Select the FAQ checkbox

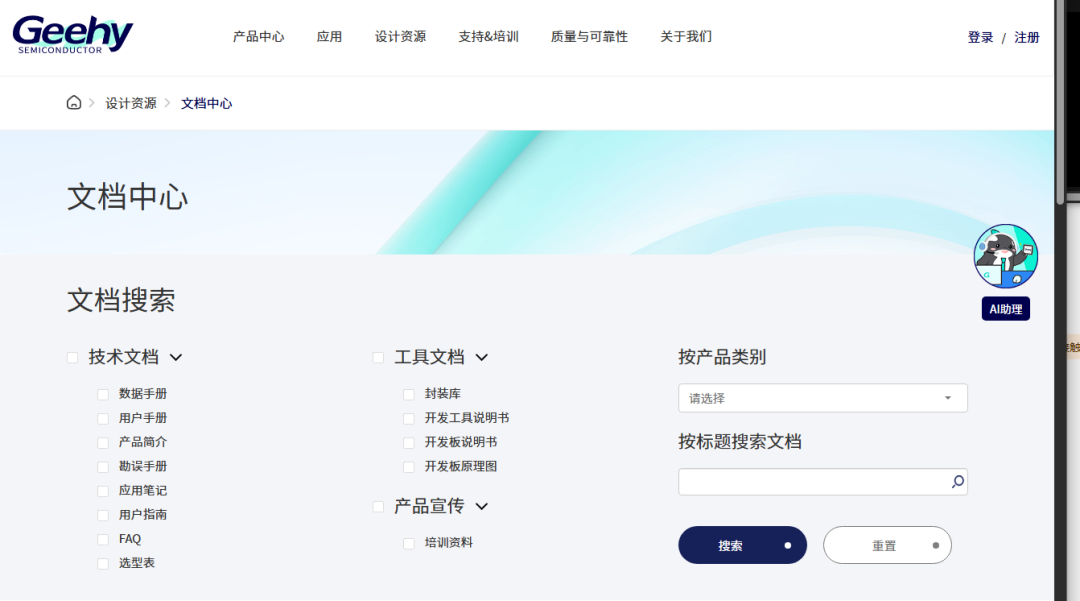point(103,539)
